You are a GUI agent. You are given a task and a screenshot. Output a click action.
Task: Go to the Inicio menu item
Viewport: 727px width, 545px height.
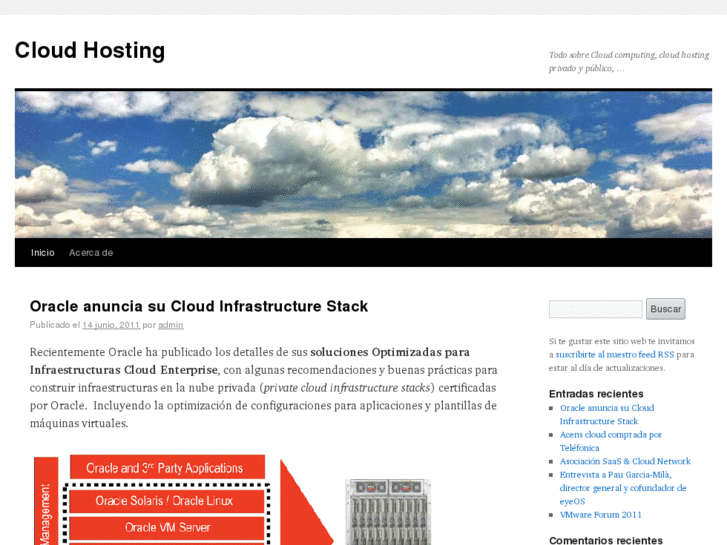pos(43,253)
